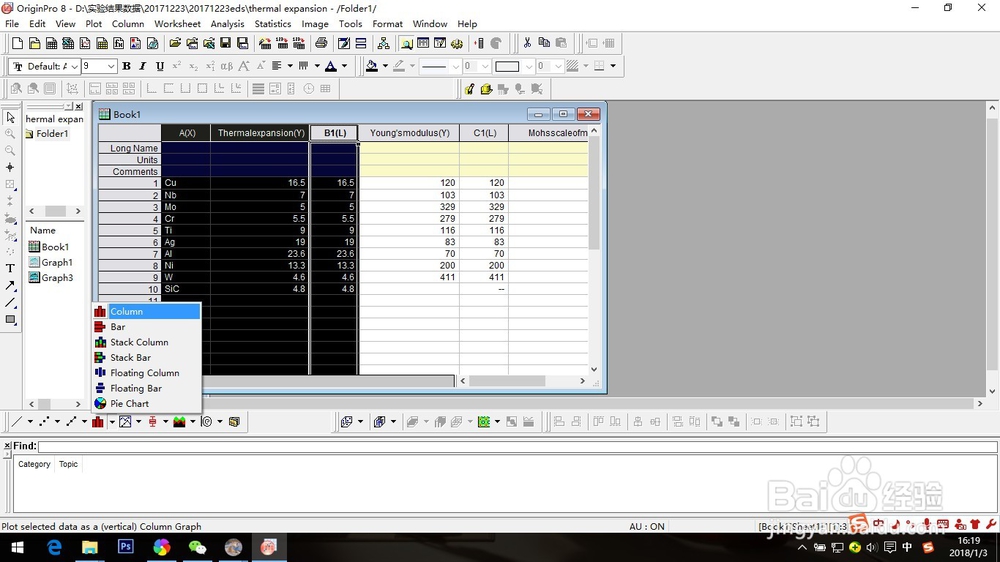The width and height of the screenshot is (1000, 562).
Task: Select the Young'smodulus(Y) column header
Action: (x=409, y=133)
